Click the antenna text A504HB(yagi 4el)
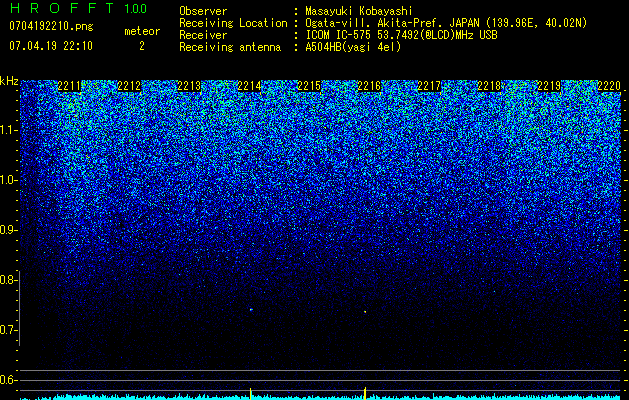This screenshot has width=629, height=400. tap(353, 47)
